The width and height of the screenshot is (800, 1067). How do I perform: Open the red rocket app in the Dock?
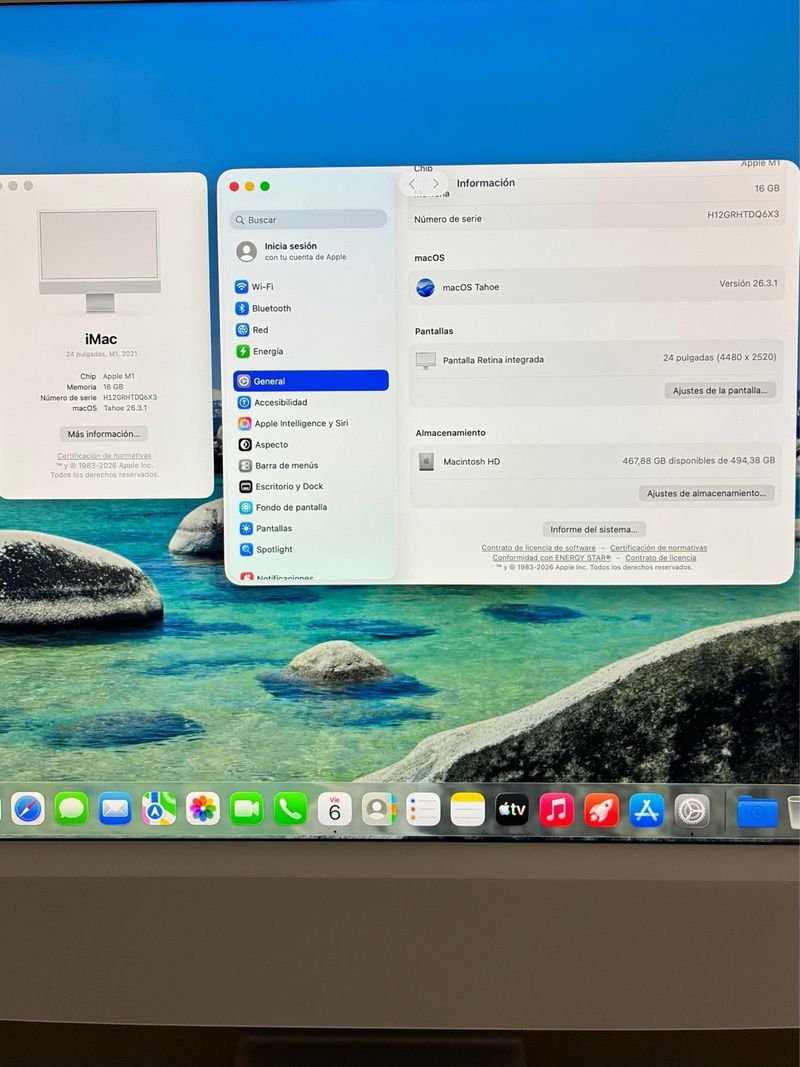coord(601,810)
